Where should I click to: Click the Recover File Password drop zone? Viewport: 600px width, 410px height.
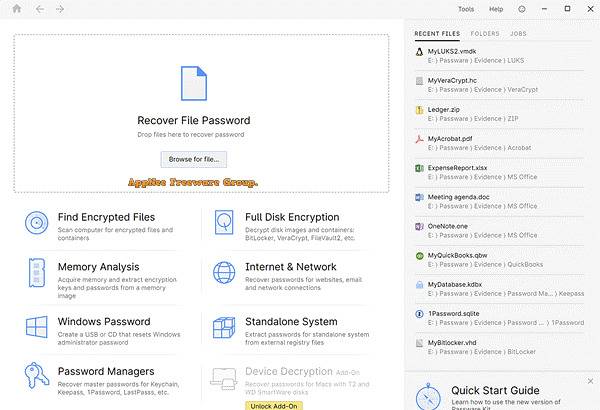coord(201,113)
